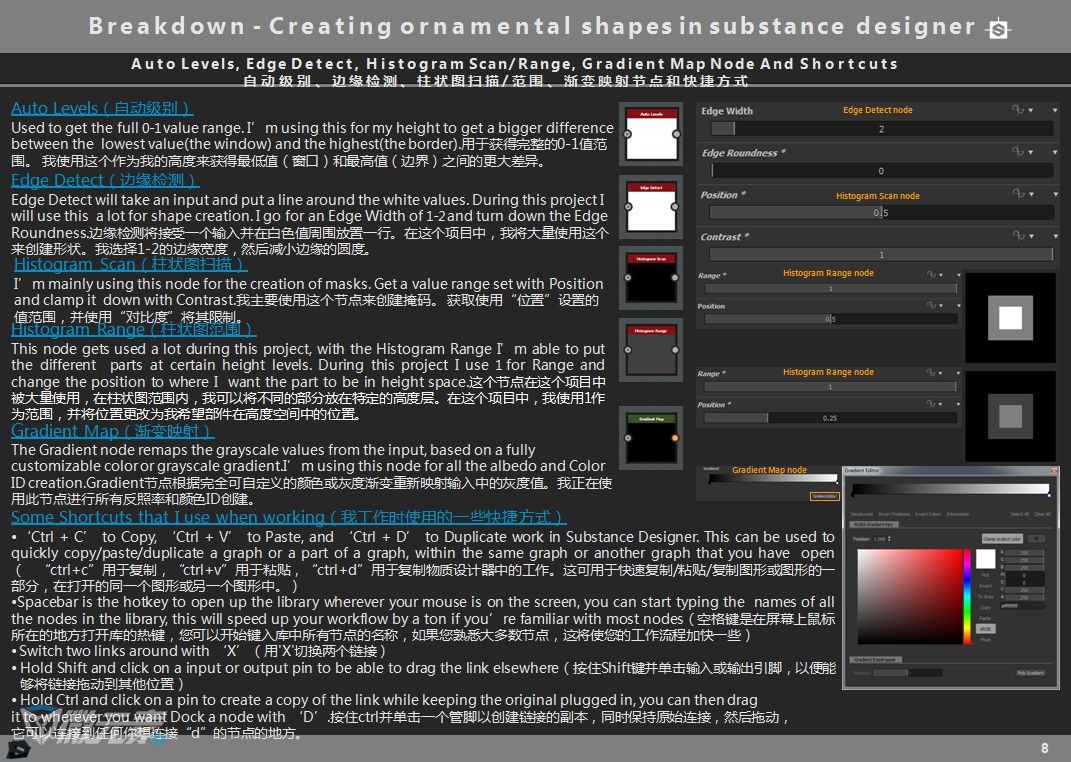This screenshot has width=1071, height=762.
Task: Click the gray-square Histogram Range preview
Action: pyautogui.click(x=1010, y=417)
